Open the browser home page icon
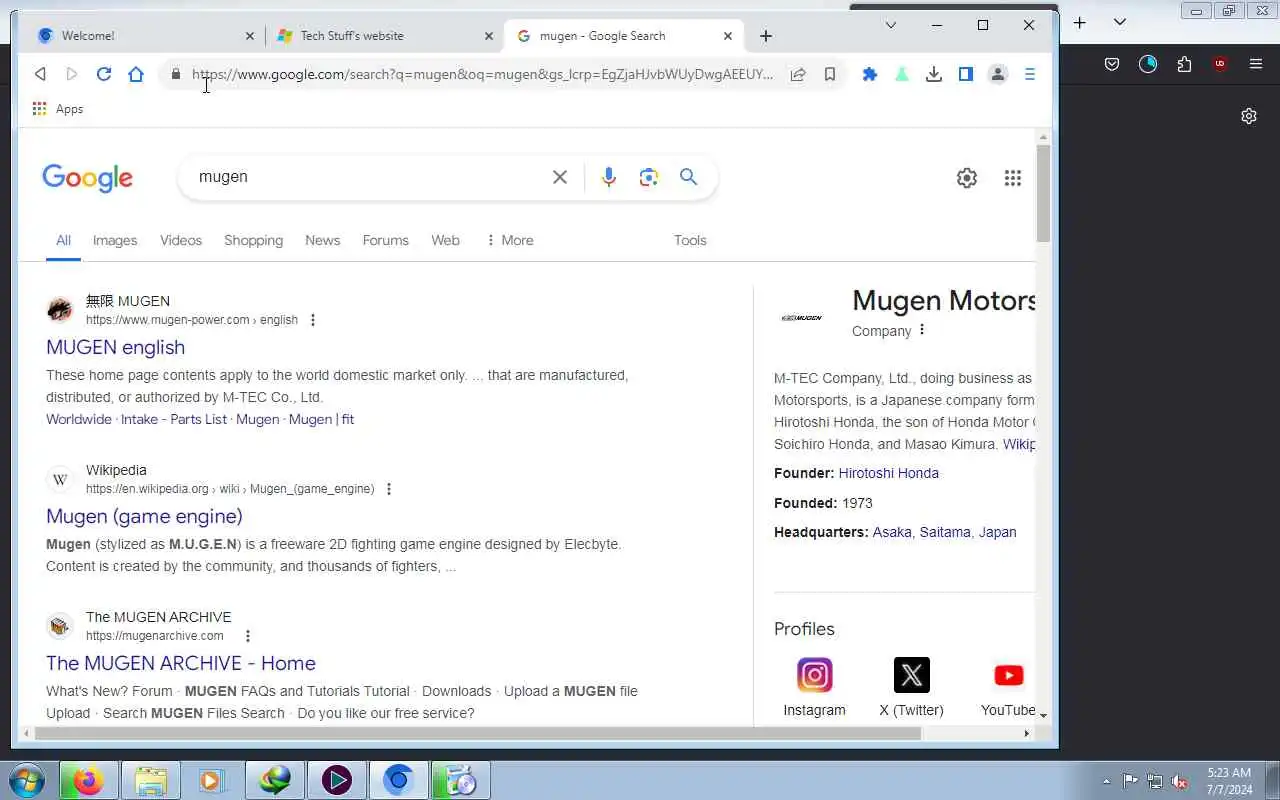The width and height of the screenshot is (1280, 800). pos(136,74)
